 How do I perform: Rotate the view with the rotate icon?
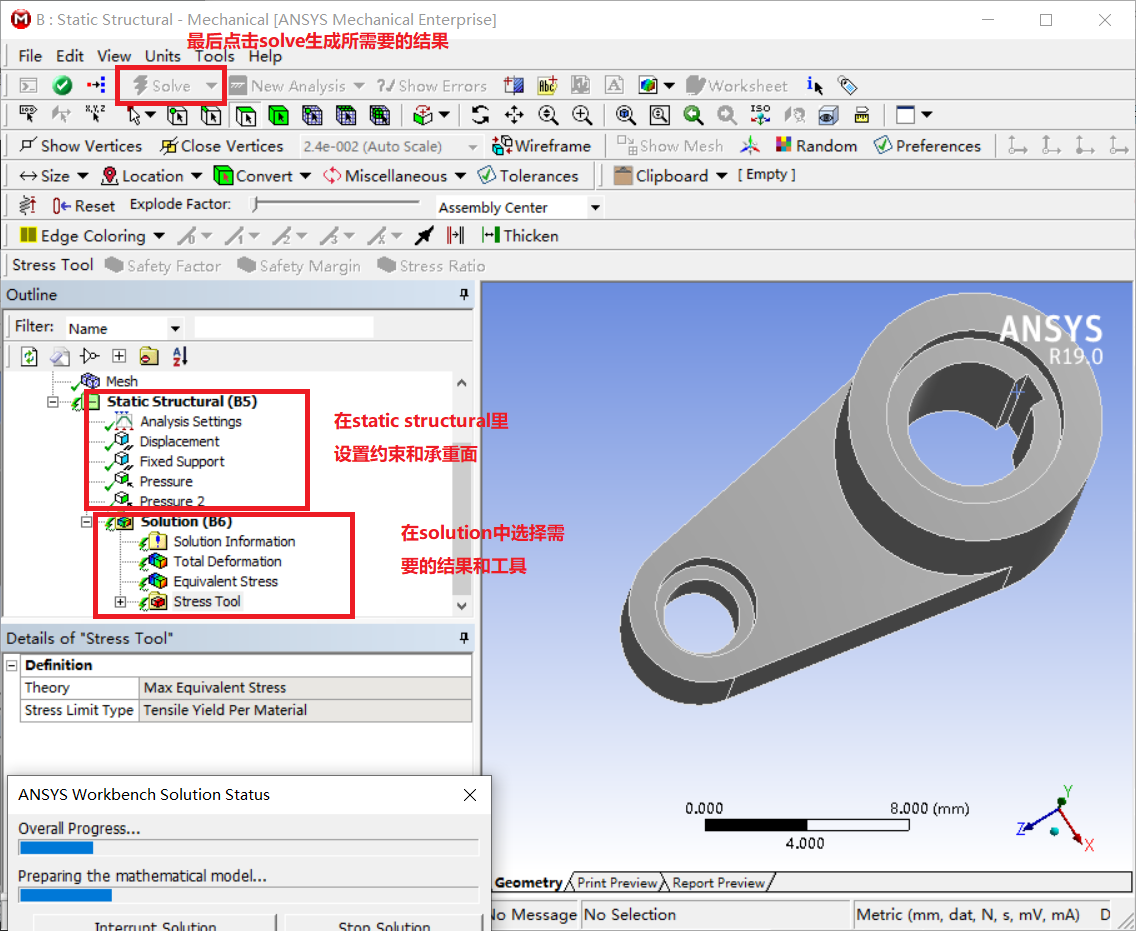pyautogui.click(x=480, y=114)
